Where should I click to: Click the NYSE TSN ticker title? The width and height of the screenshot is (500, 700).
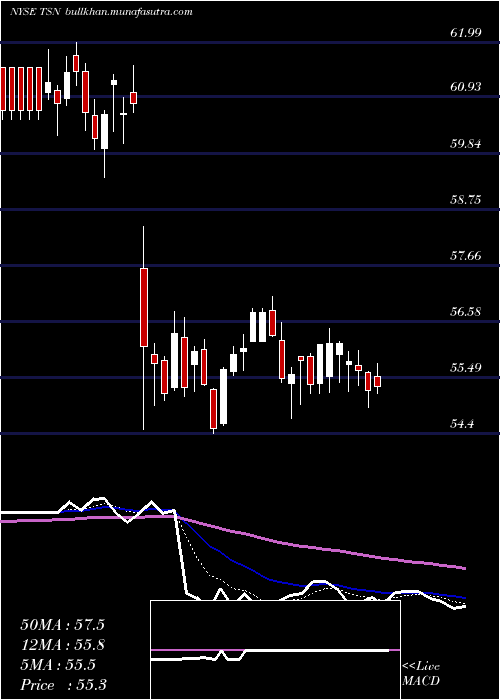click(36, 12)
